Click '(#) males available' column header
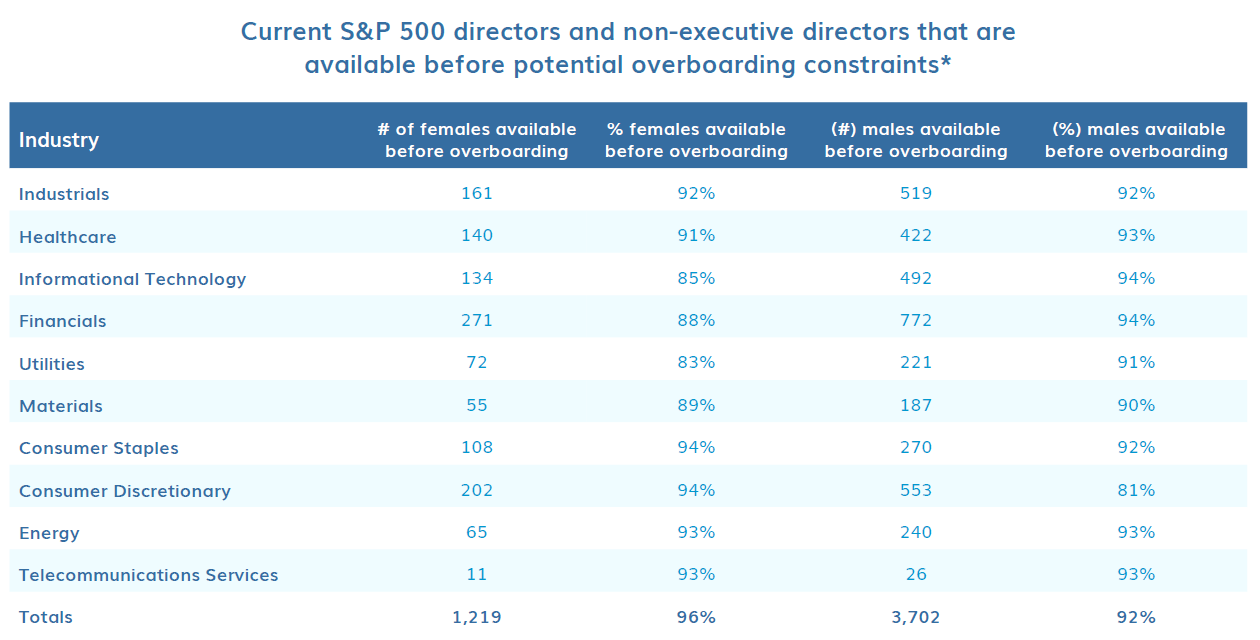This screenshot has width=1260, height=640. pyautogui.click(x=916, y=140)
